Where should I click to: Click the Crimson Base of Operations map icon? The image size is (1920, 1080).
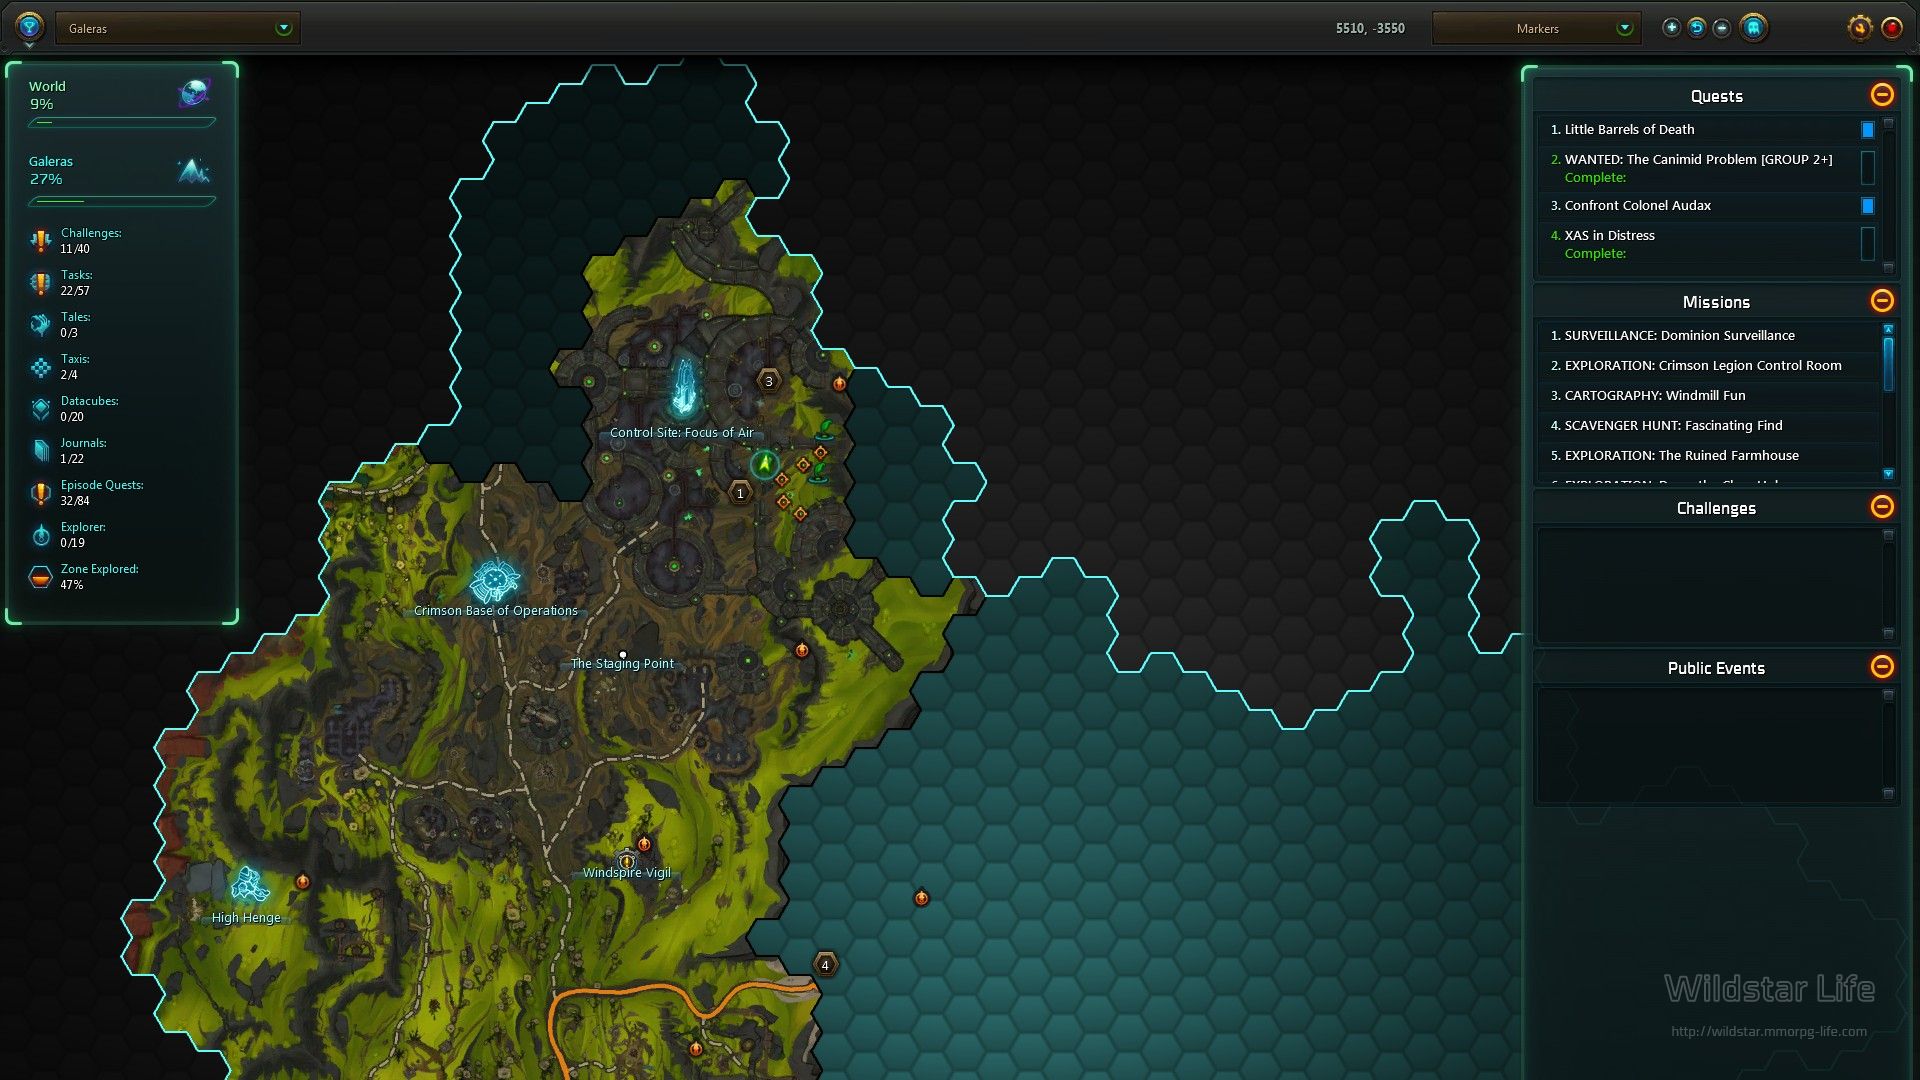tap(495, 580)
